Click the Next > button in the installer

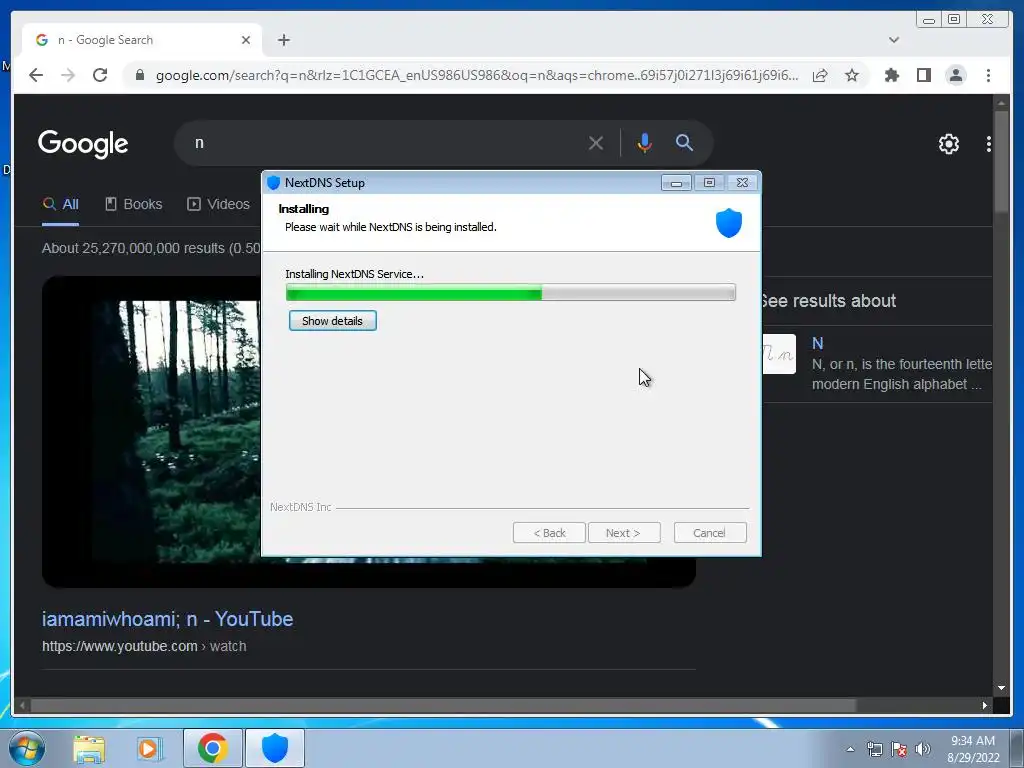pyautogui.click(x=623, y=533)
